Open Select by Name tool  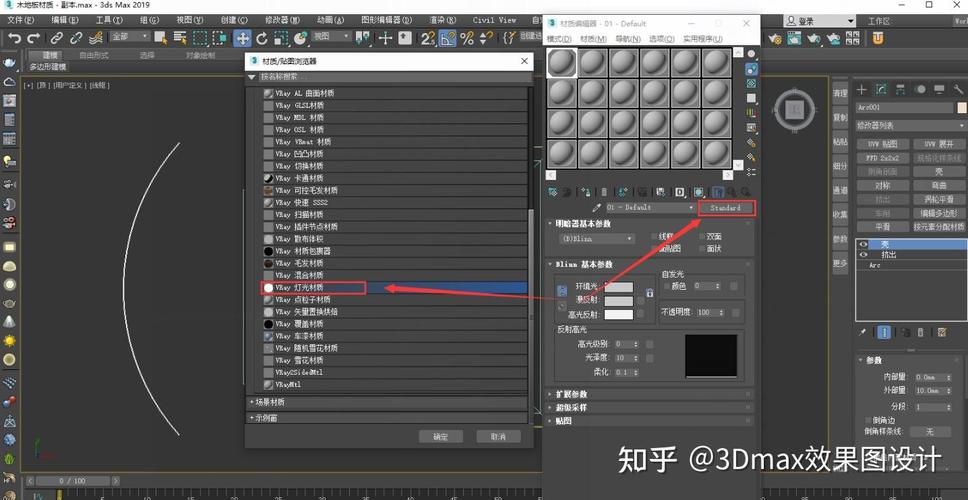tap(180, 38)
